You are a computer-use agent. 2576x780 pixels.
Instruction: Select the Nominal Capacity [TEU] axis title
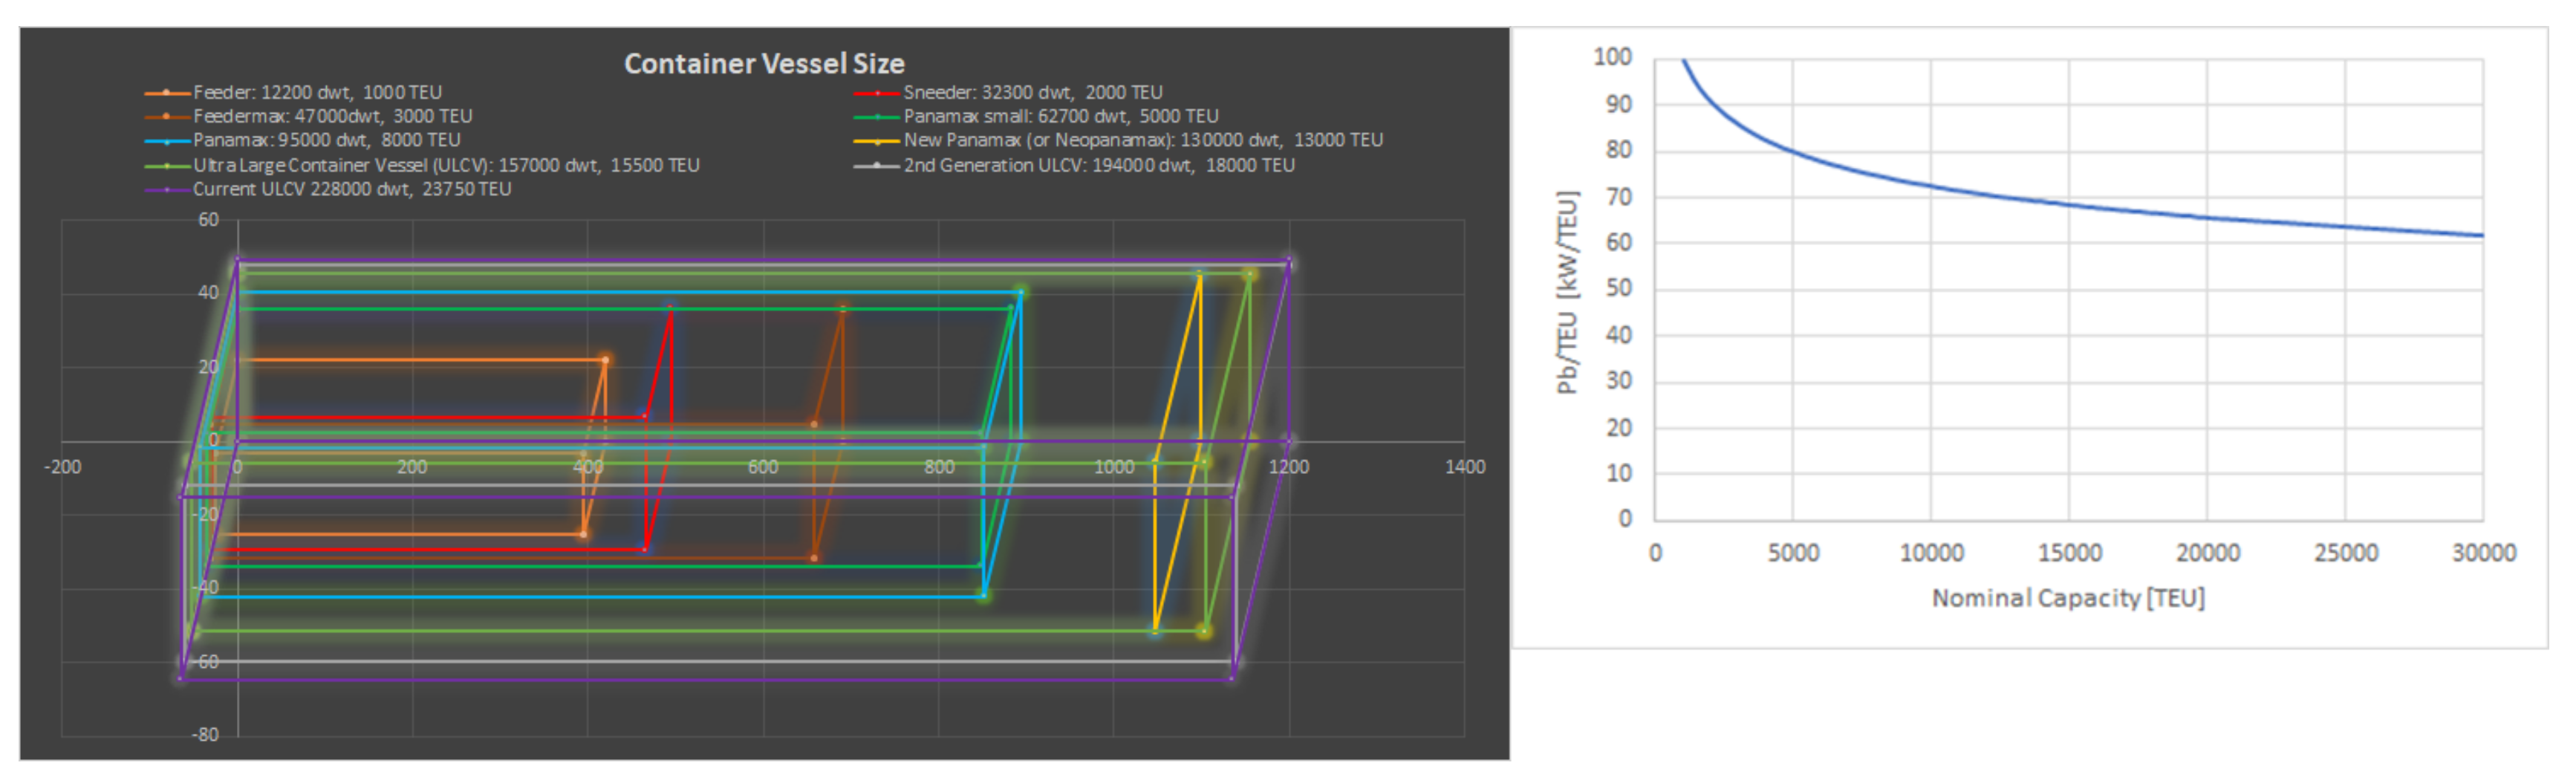pos(2067,598)
